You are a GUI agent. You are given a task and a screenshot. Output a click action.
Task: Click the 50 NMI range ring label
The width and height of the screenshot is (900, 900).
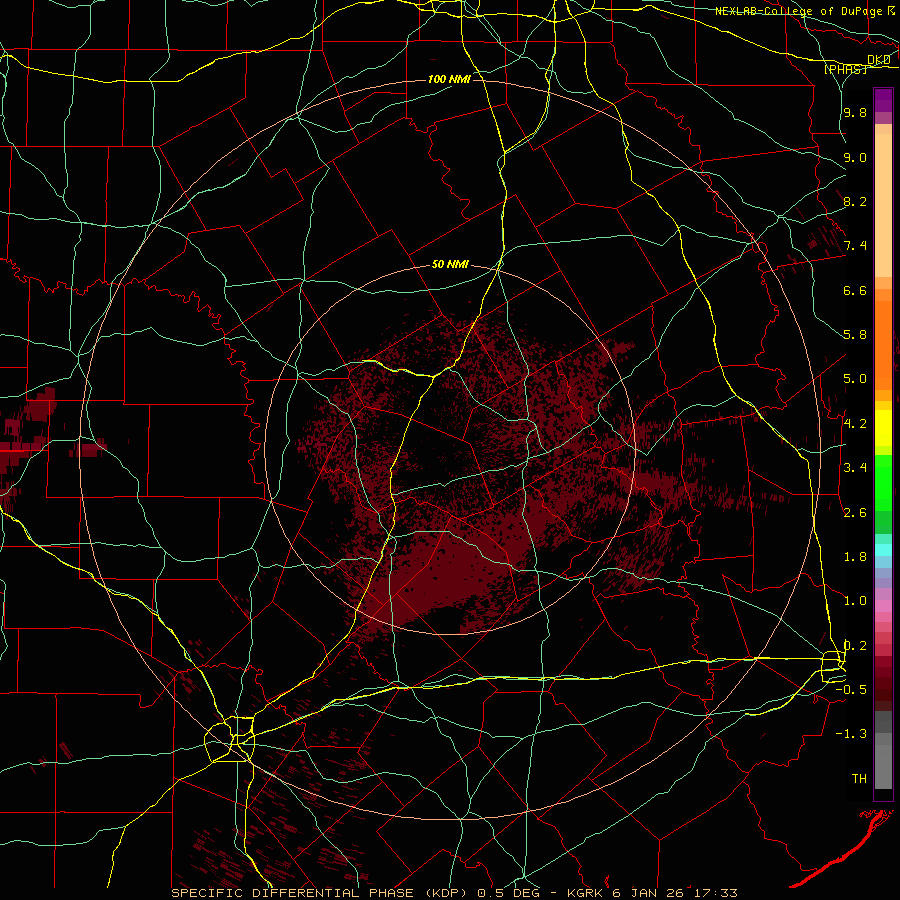(450, 265)
